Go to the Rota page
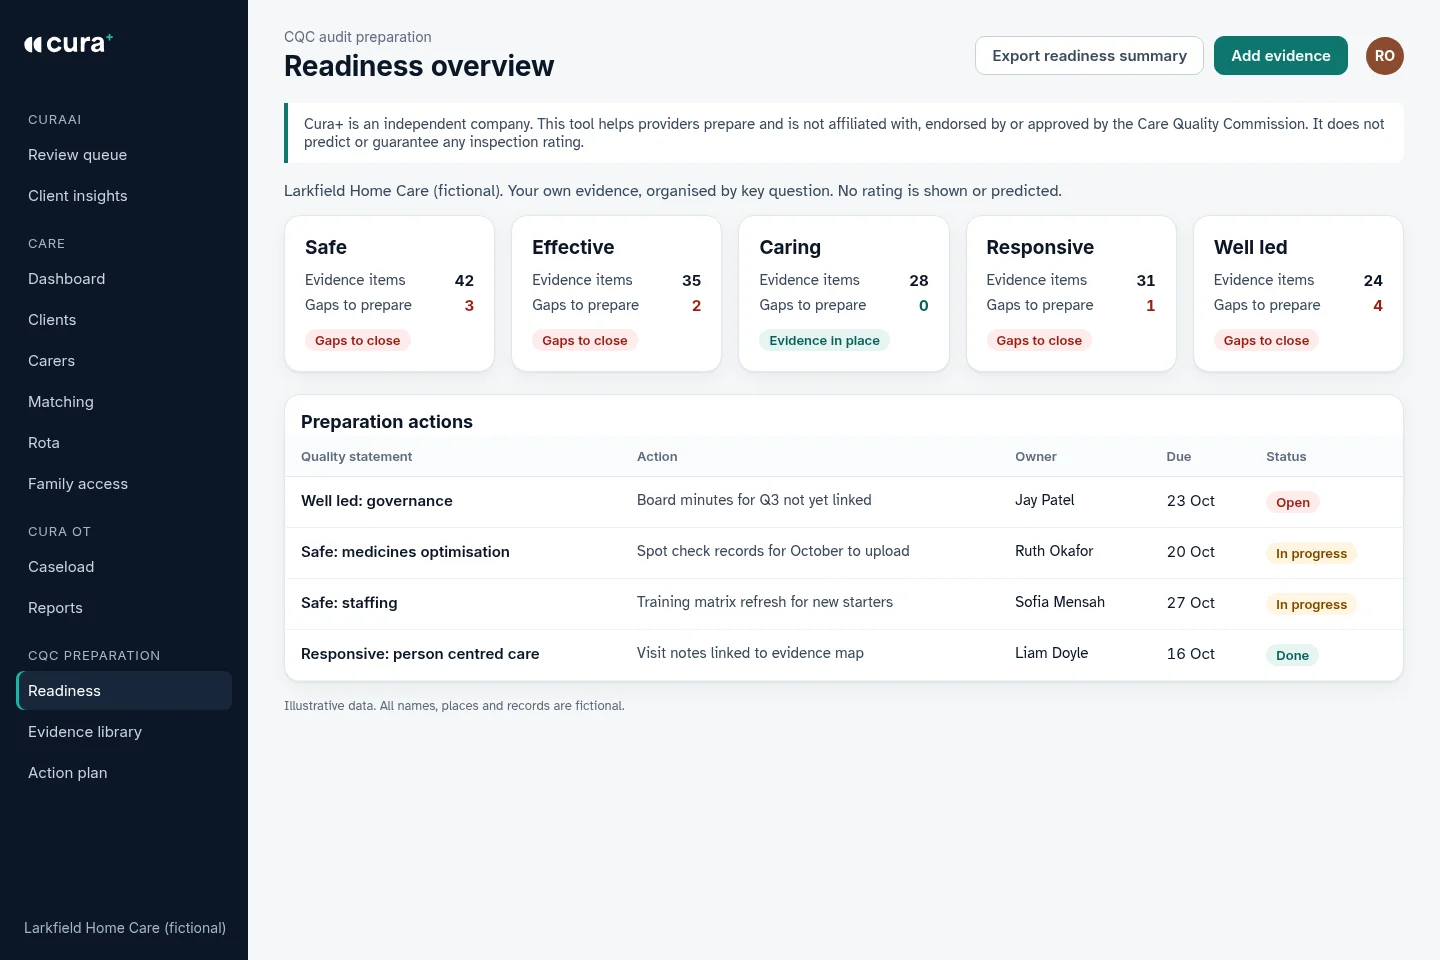 pyautogui.click(x=124, y=443)
